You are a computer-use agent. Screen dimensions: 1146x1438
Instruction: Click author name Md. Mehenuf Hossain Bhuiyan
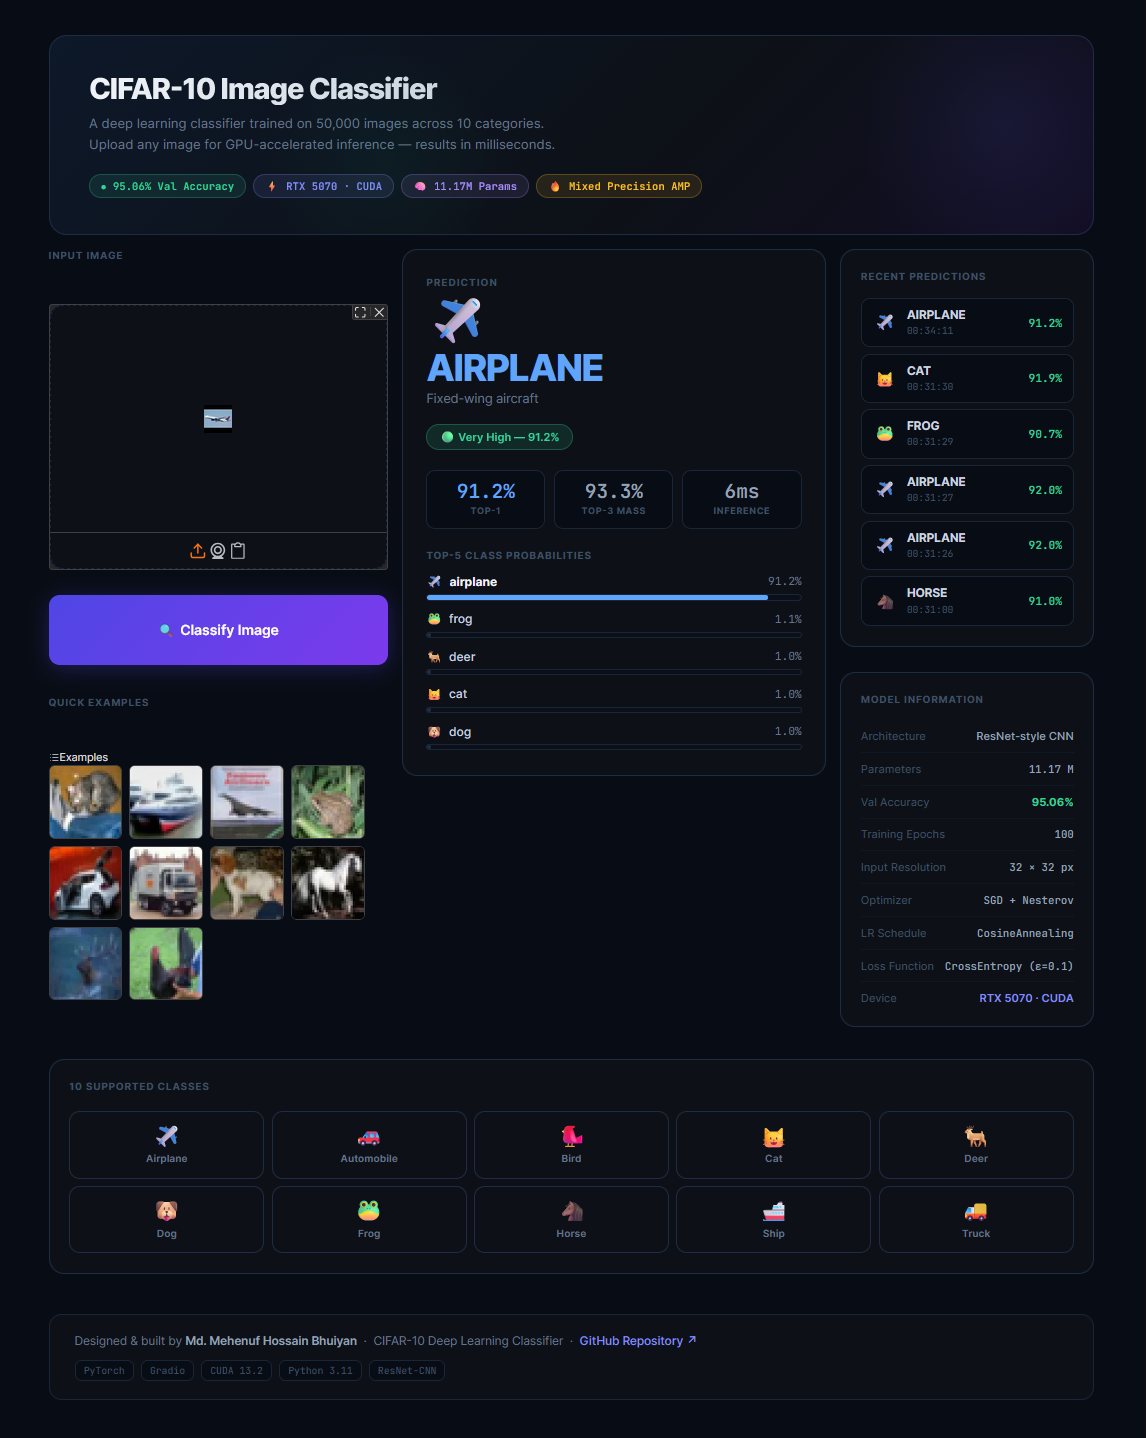click(271, 1341)
